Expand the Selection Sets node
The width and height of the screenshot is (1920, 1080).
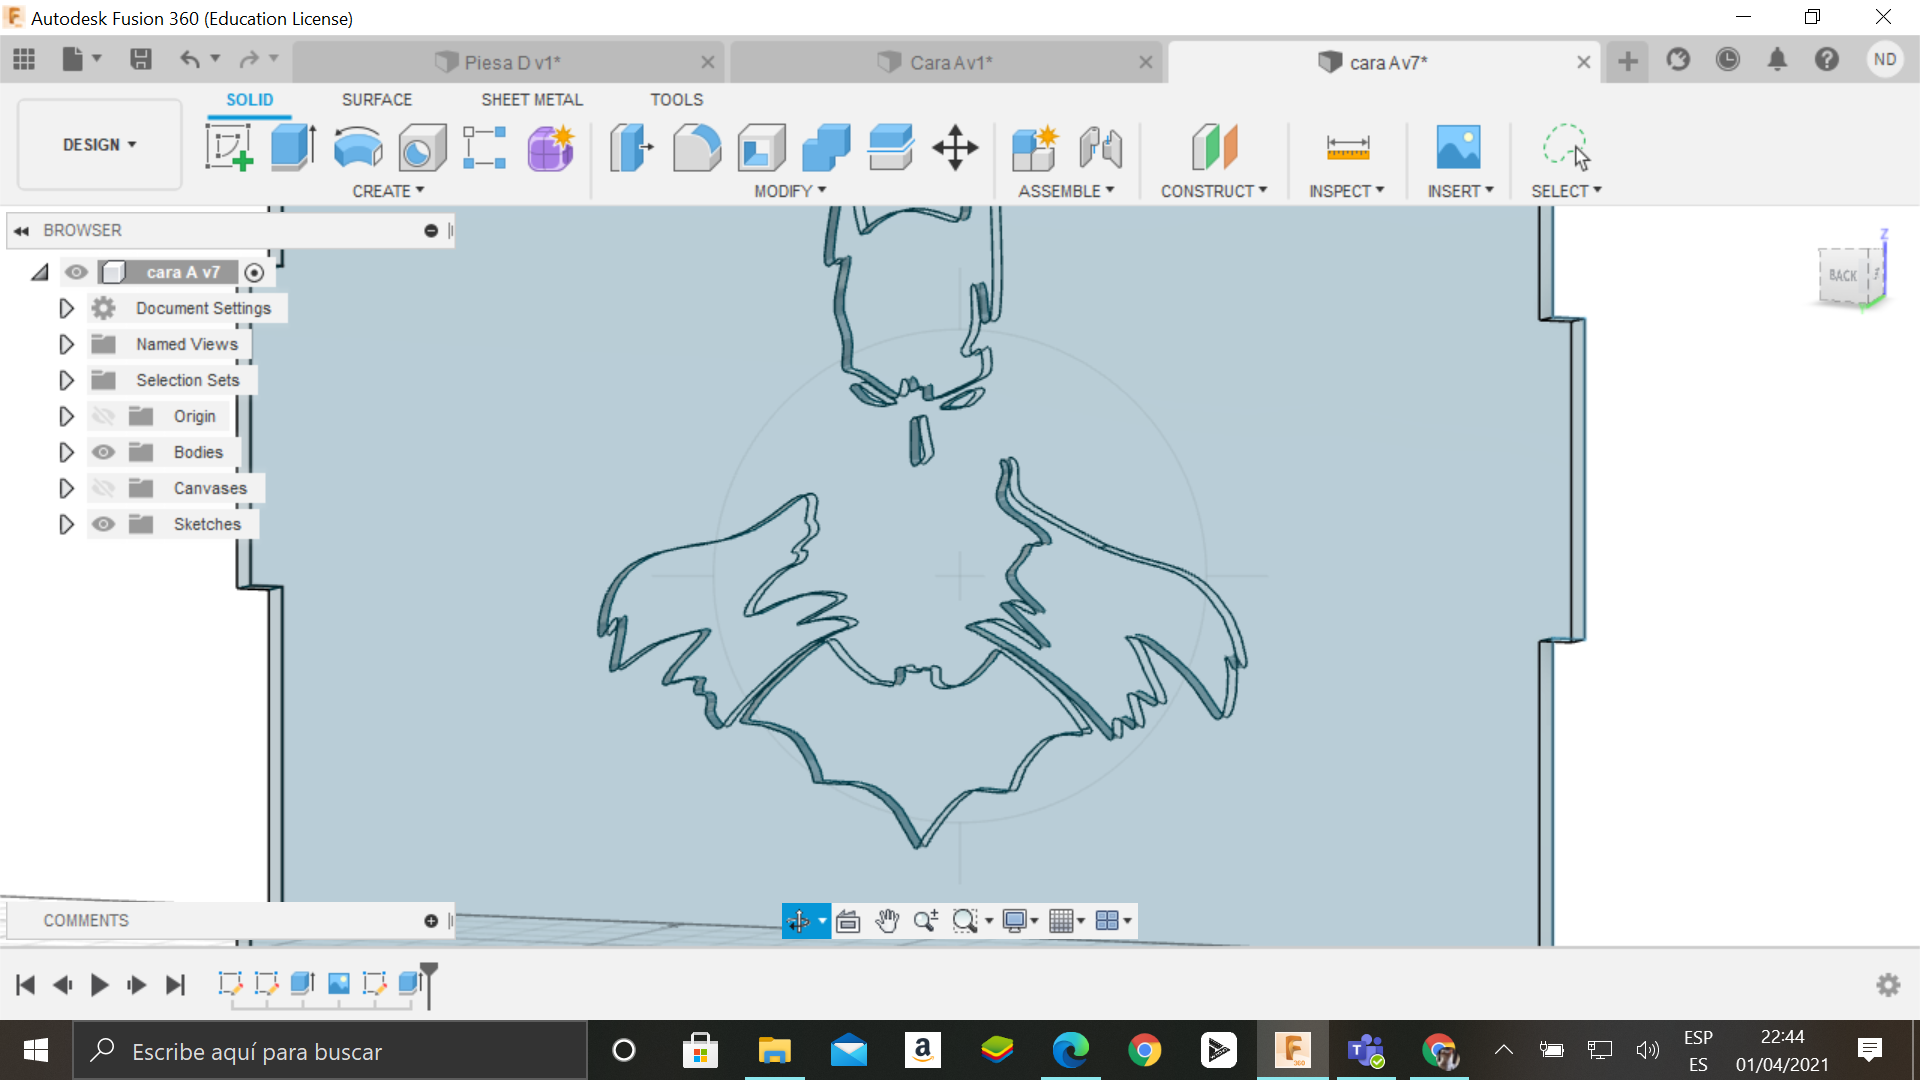66,380
